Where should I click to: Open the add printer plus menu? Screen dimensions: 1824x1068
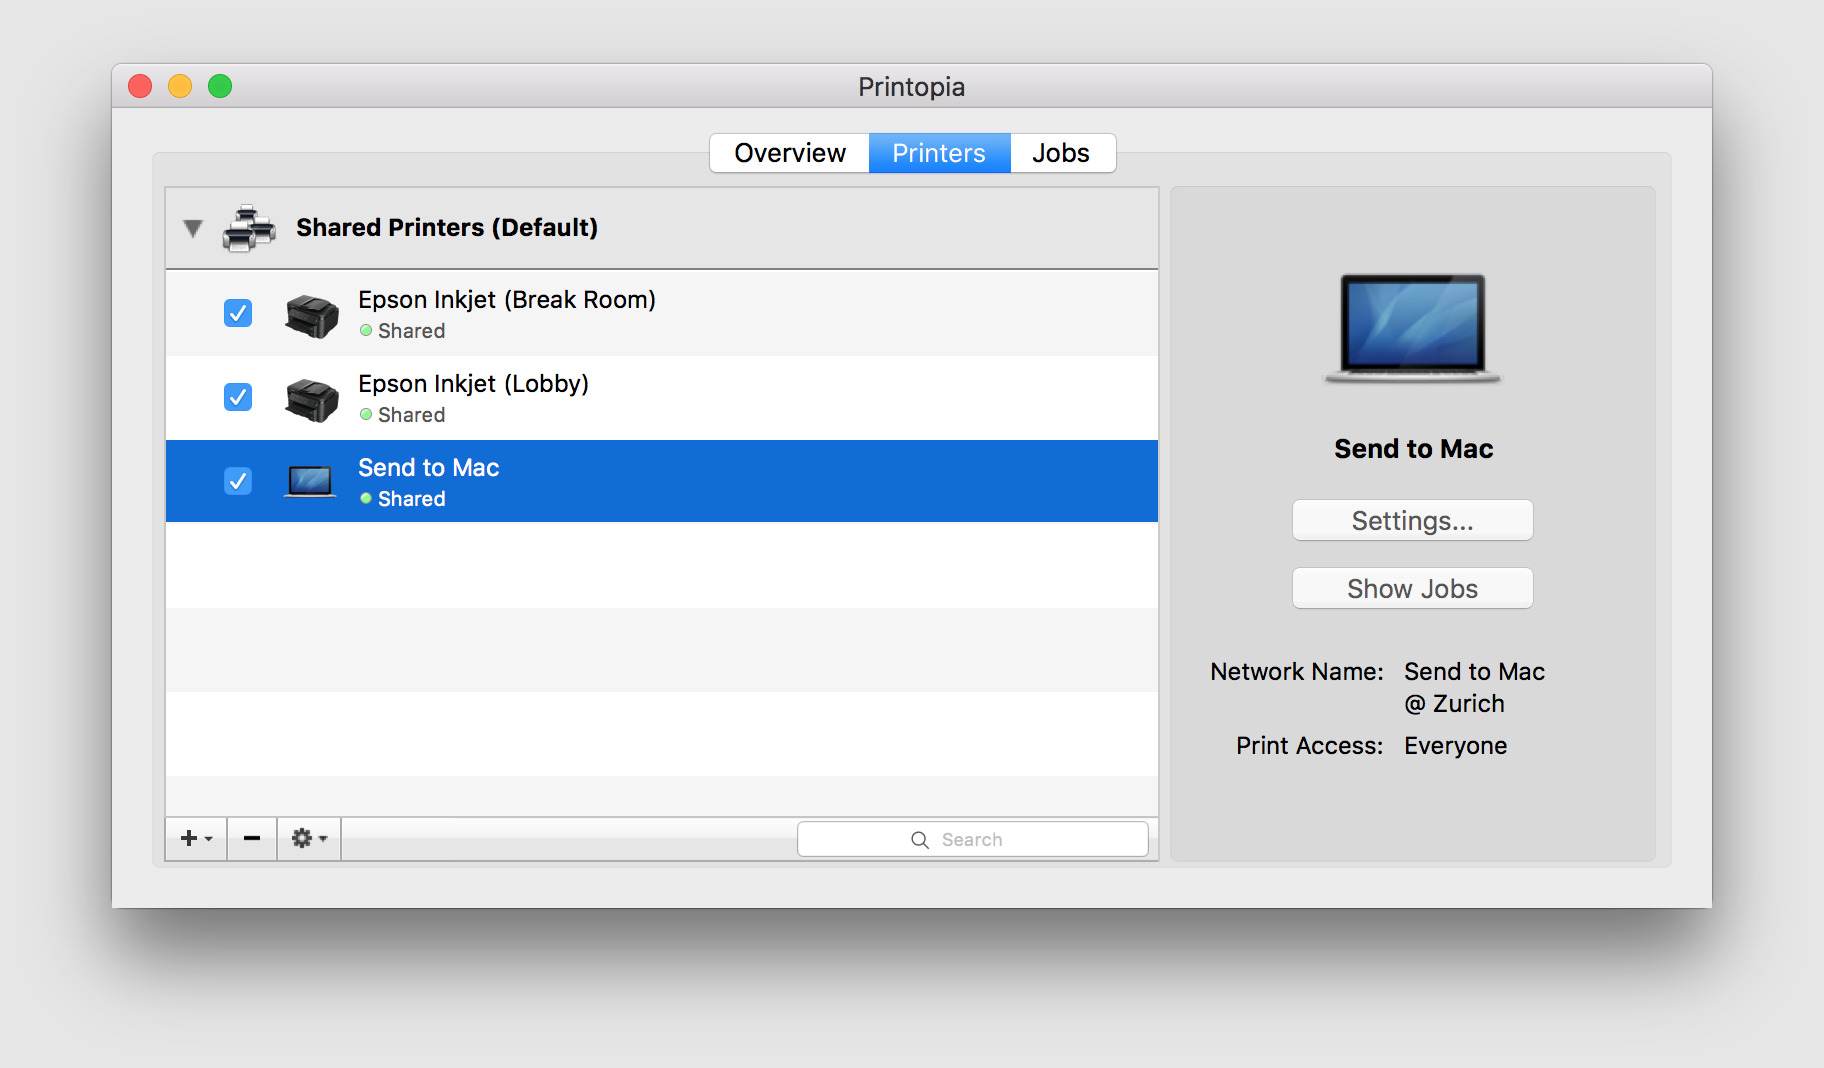click(196, 838)
